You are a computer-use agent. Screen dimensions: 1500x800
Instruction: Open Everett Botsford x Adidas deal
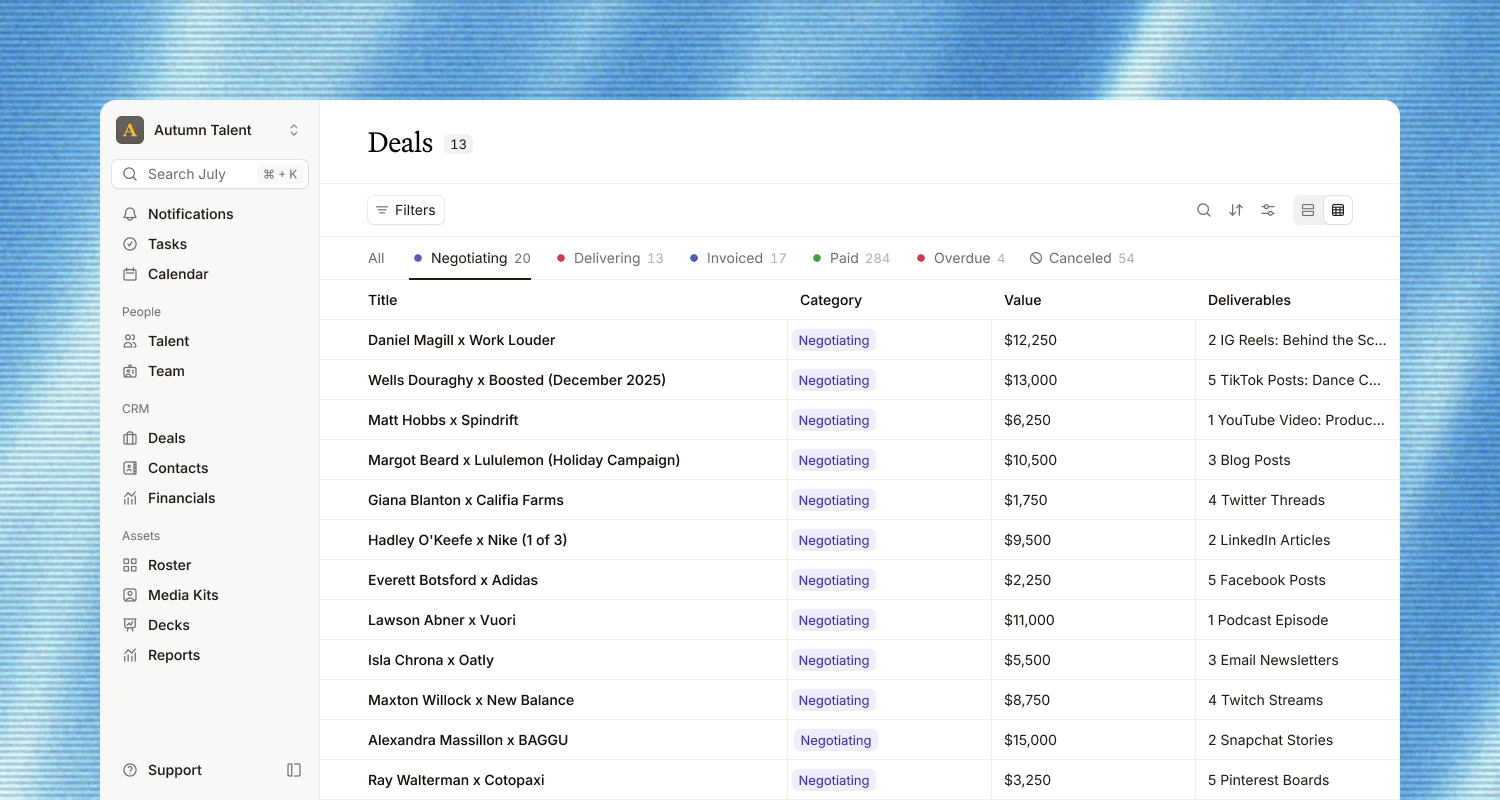click(x=453, y=580)
